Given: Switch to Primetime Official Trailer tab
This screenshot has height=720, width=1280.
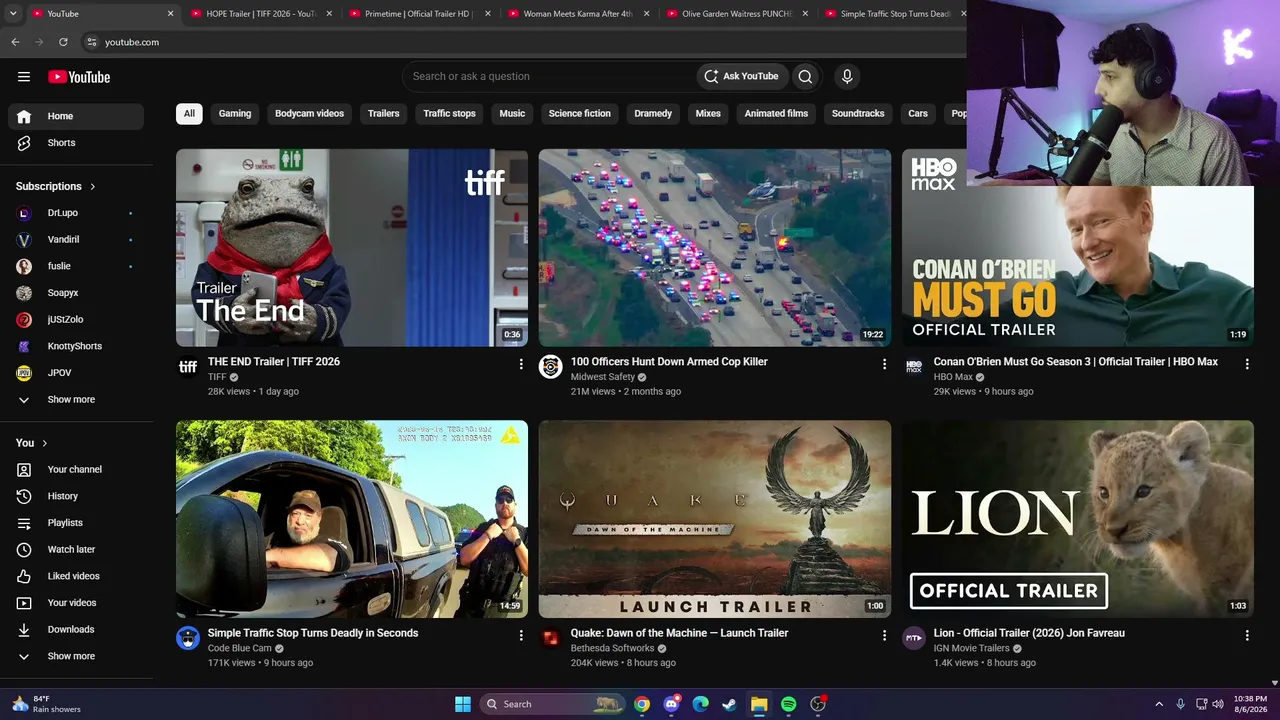Looking at the screenshot, I should click(x=418, y=14).
